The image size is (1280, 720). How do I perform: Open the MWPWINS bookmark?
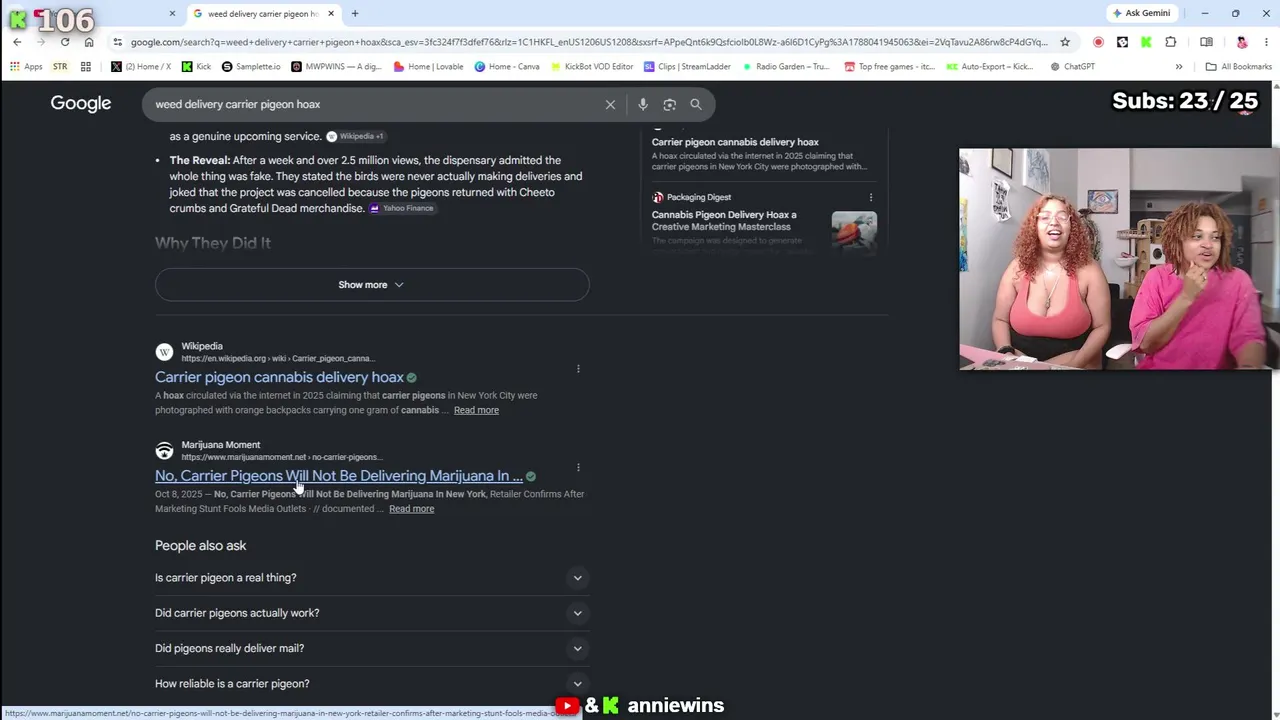click(x=337, y=67)
